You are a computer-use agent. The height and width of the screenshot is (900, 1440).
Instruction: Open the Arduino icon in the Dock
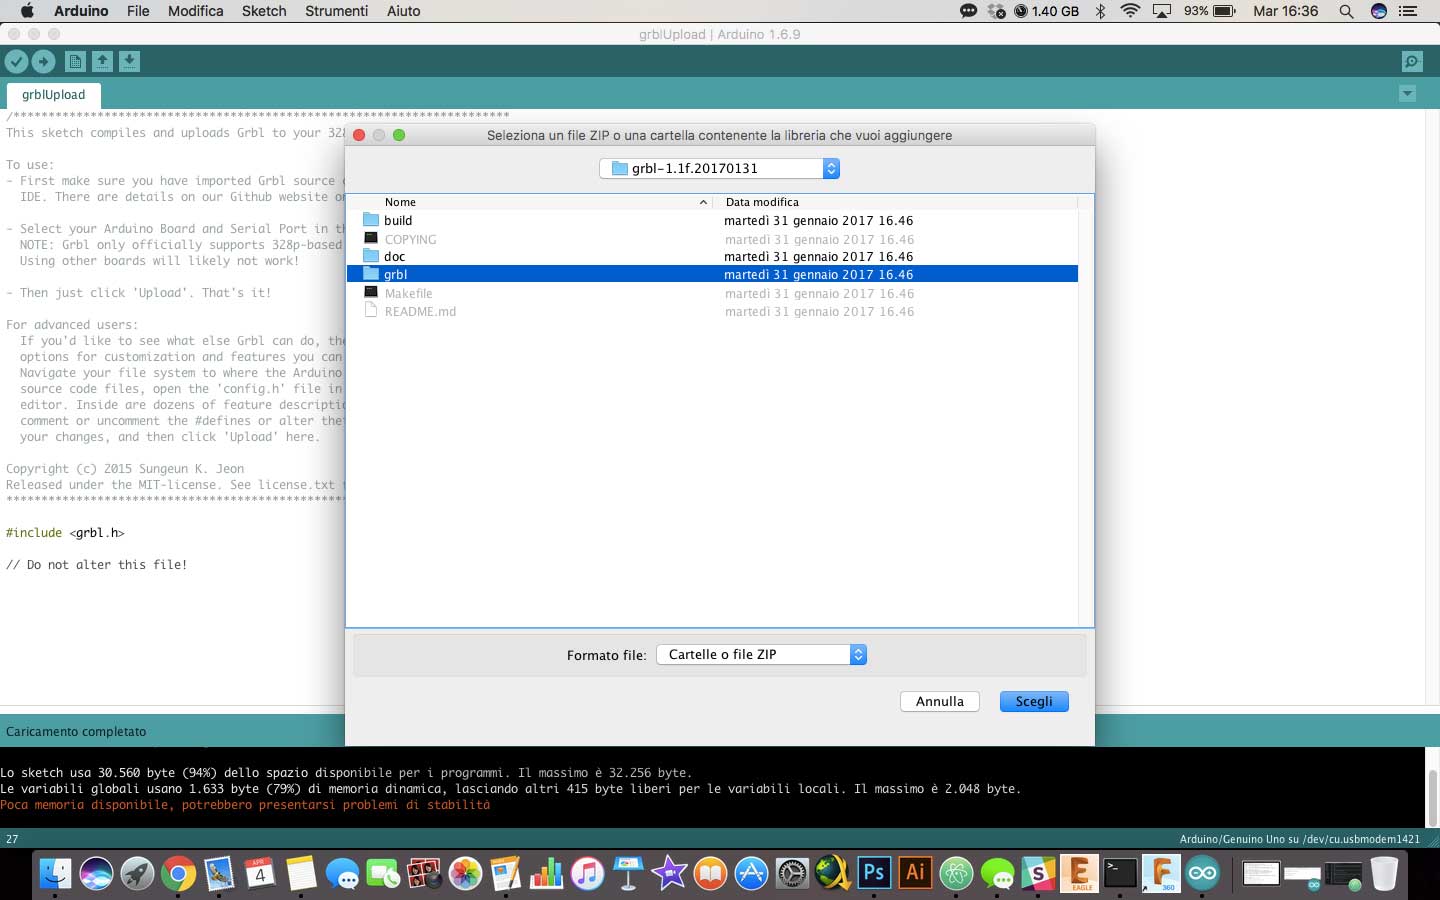[x=1202, y=874]
